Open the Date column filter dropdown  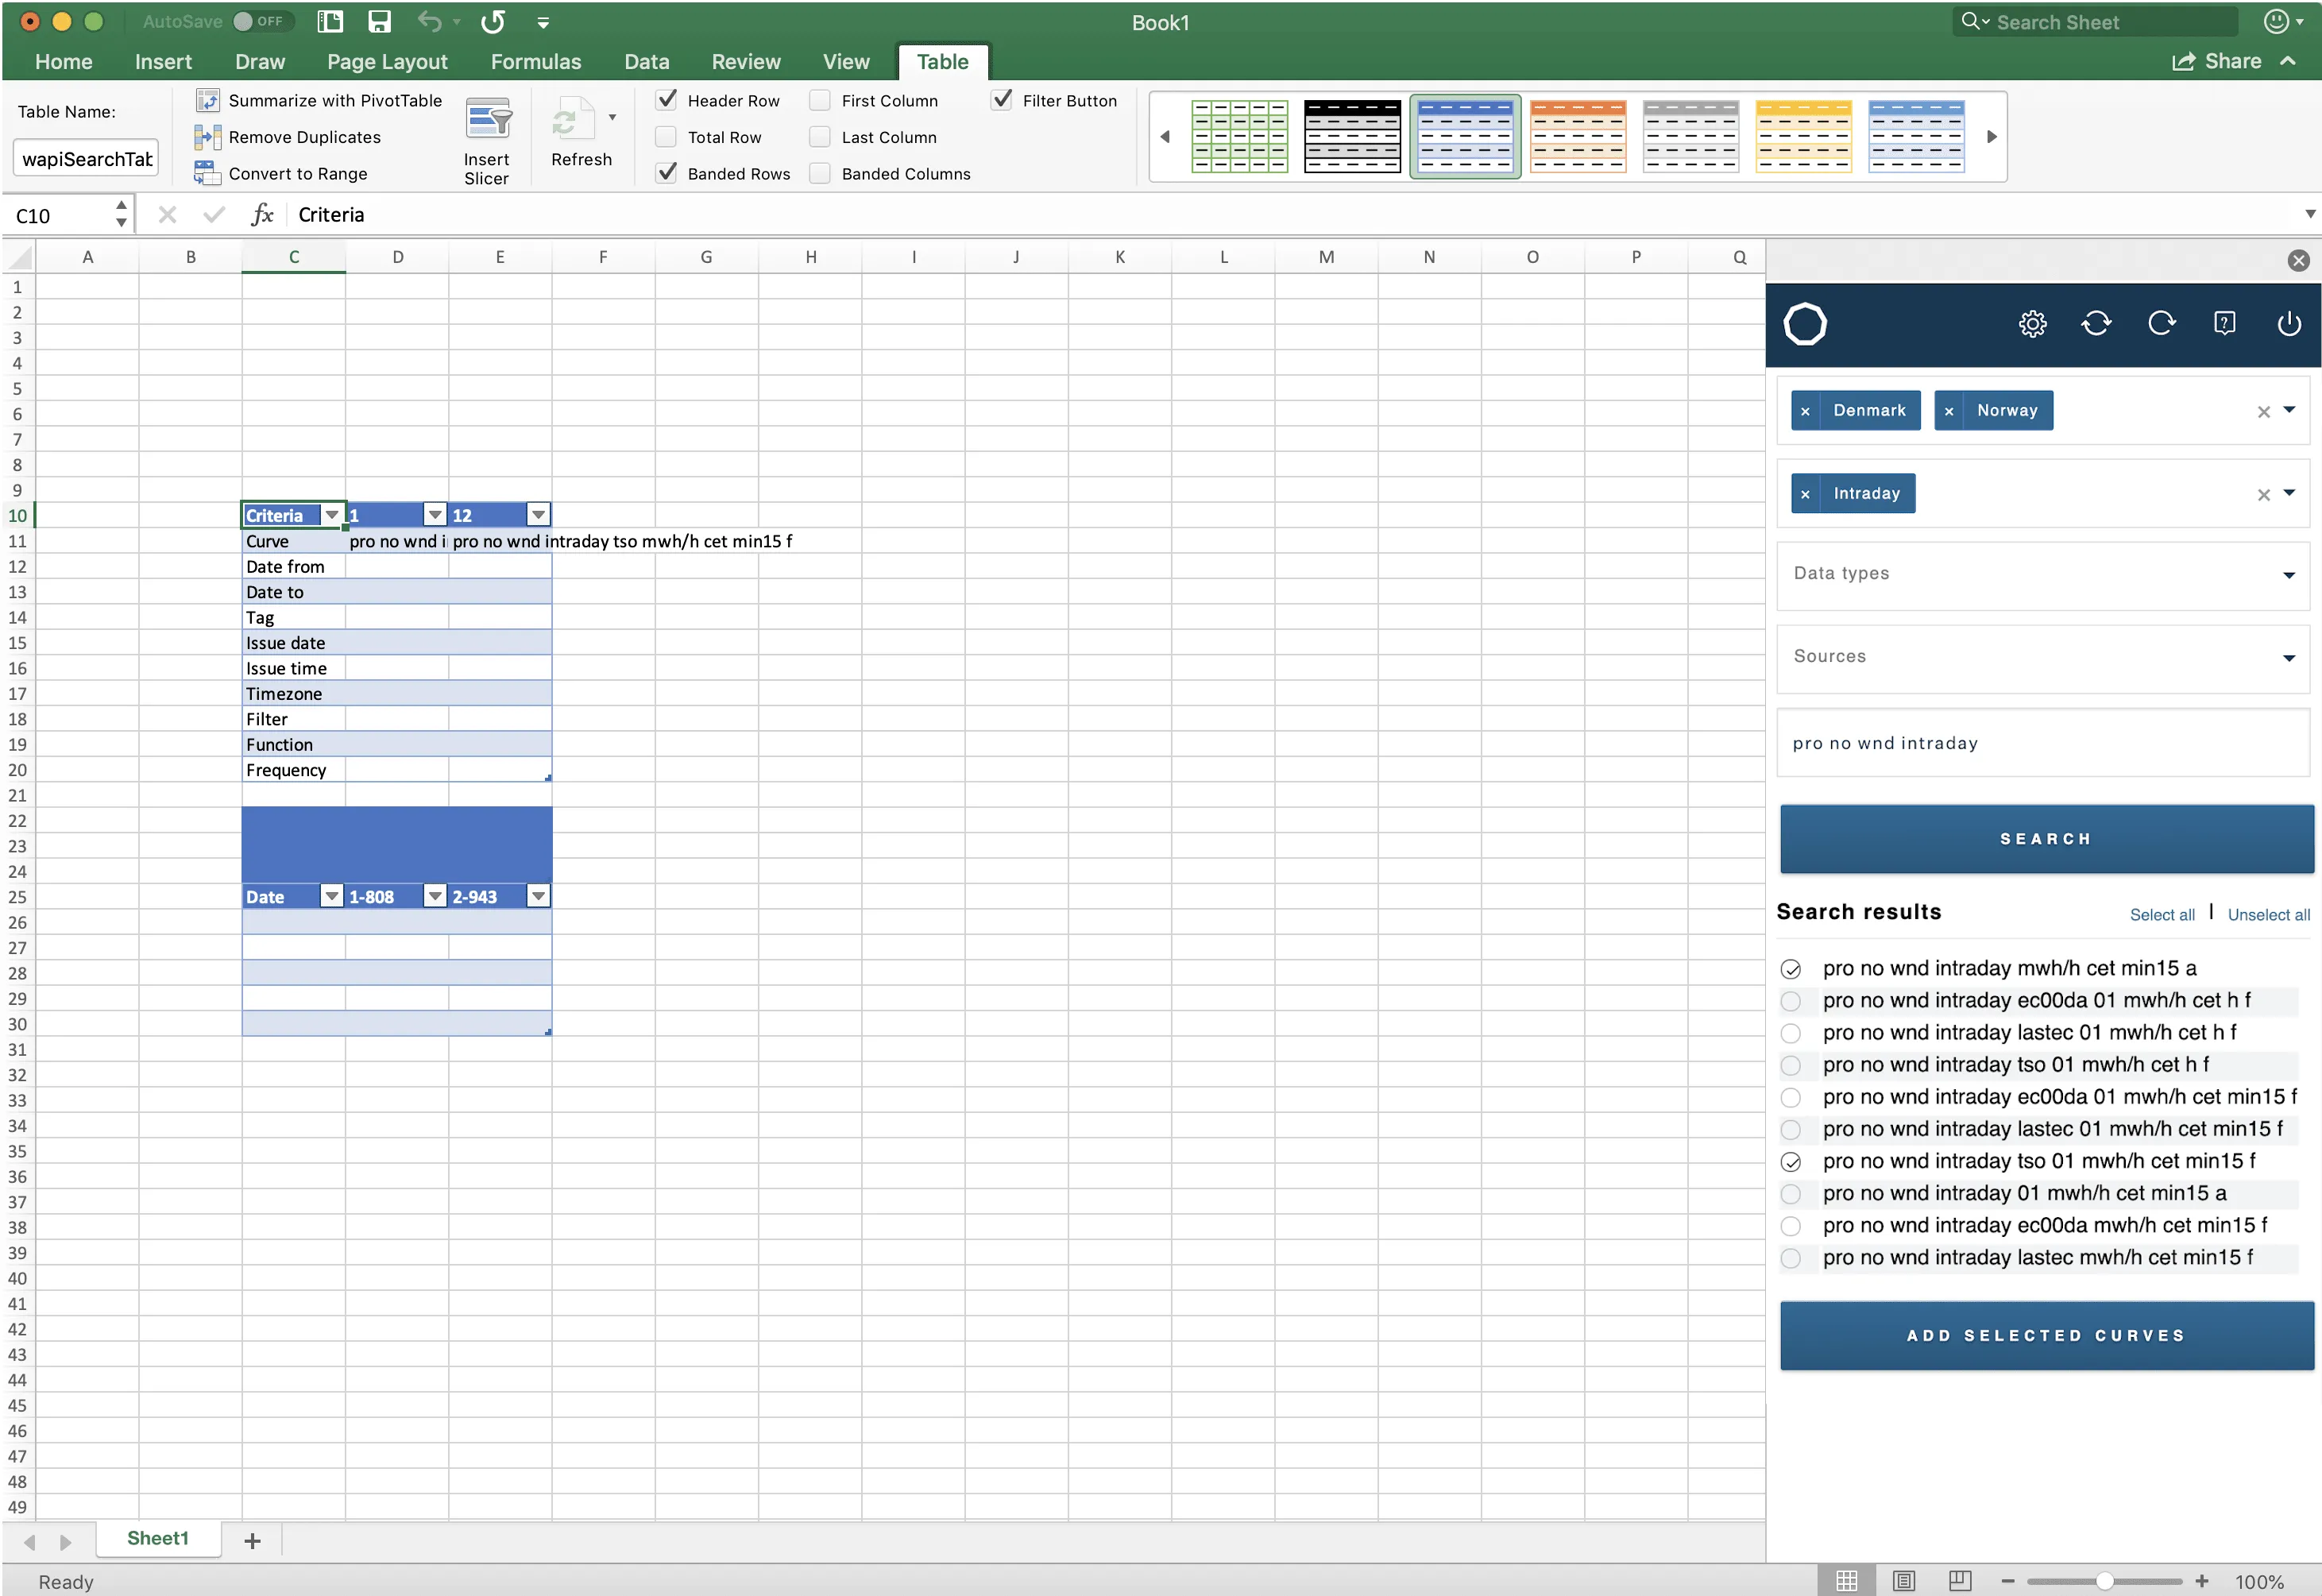click(331, 896)
